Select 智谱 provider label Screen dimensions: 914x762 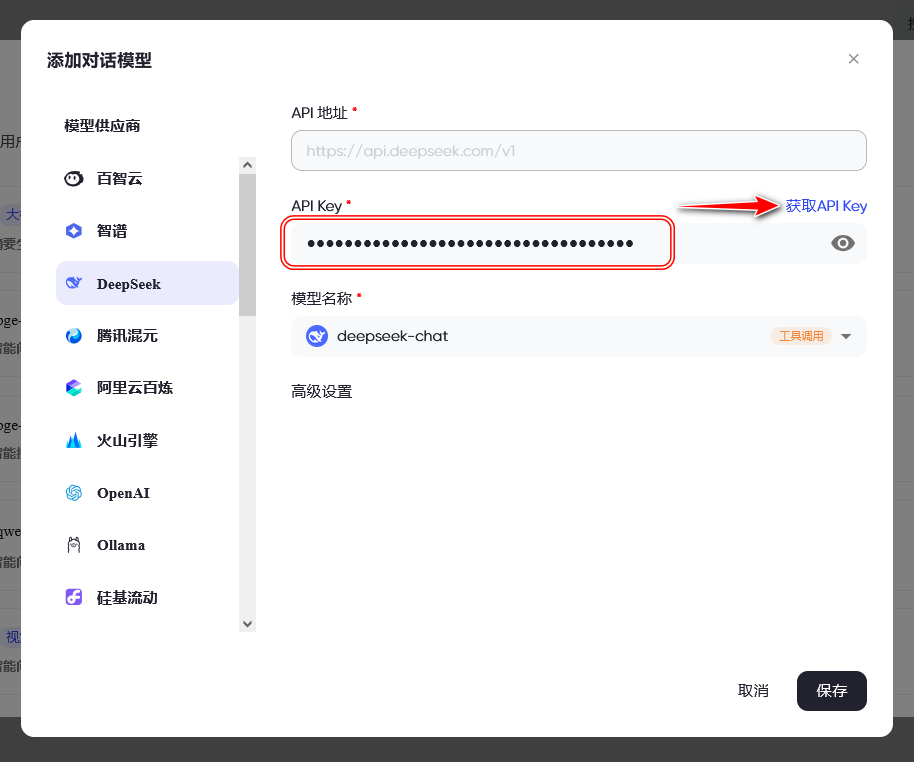click(x=112, y=231)
